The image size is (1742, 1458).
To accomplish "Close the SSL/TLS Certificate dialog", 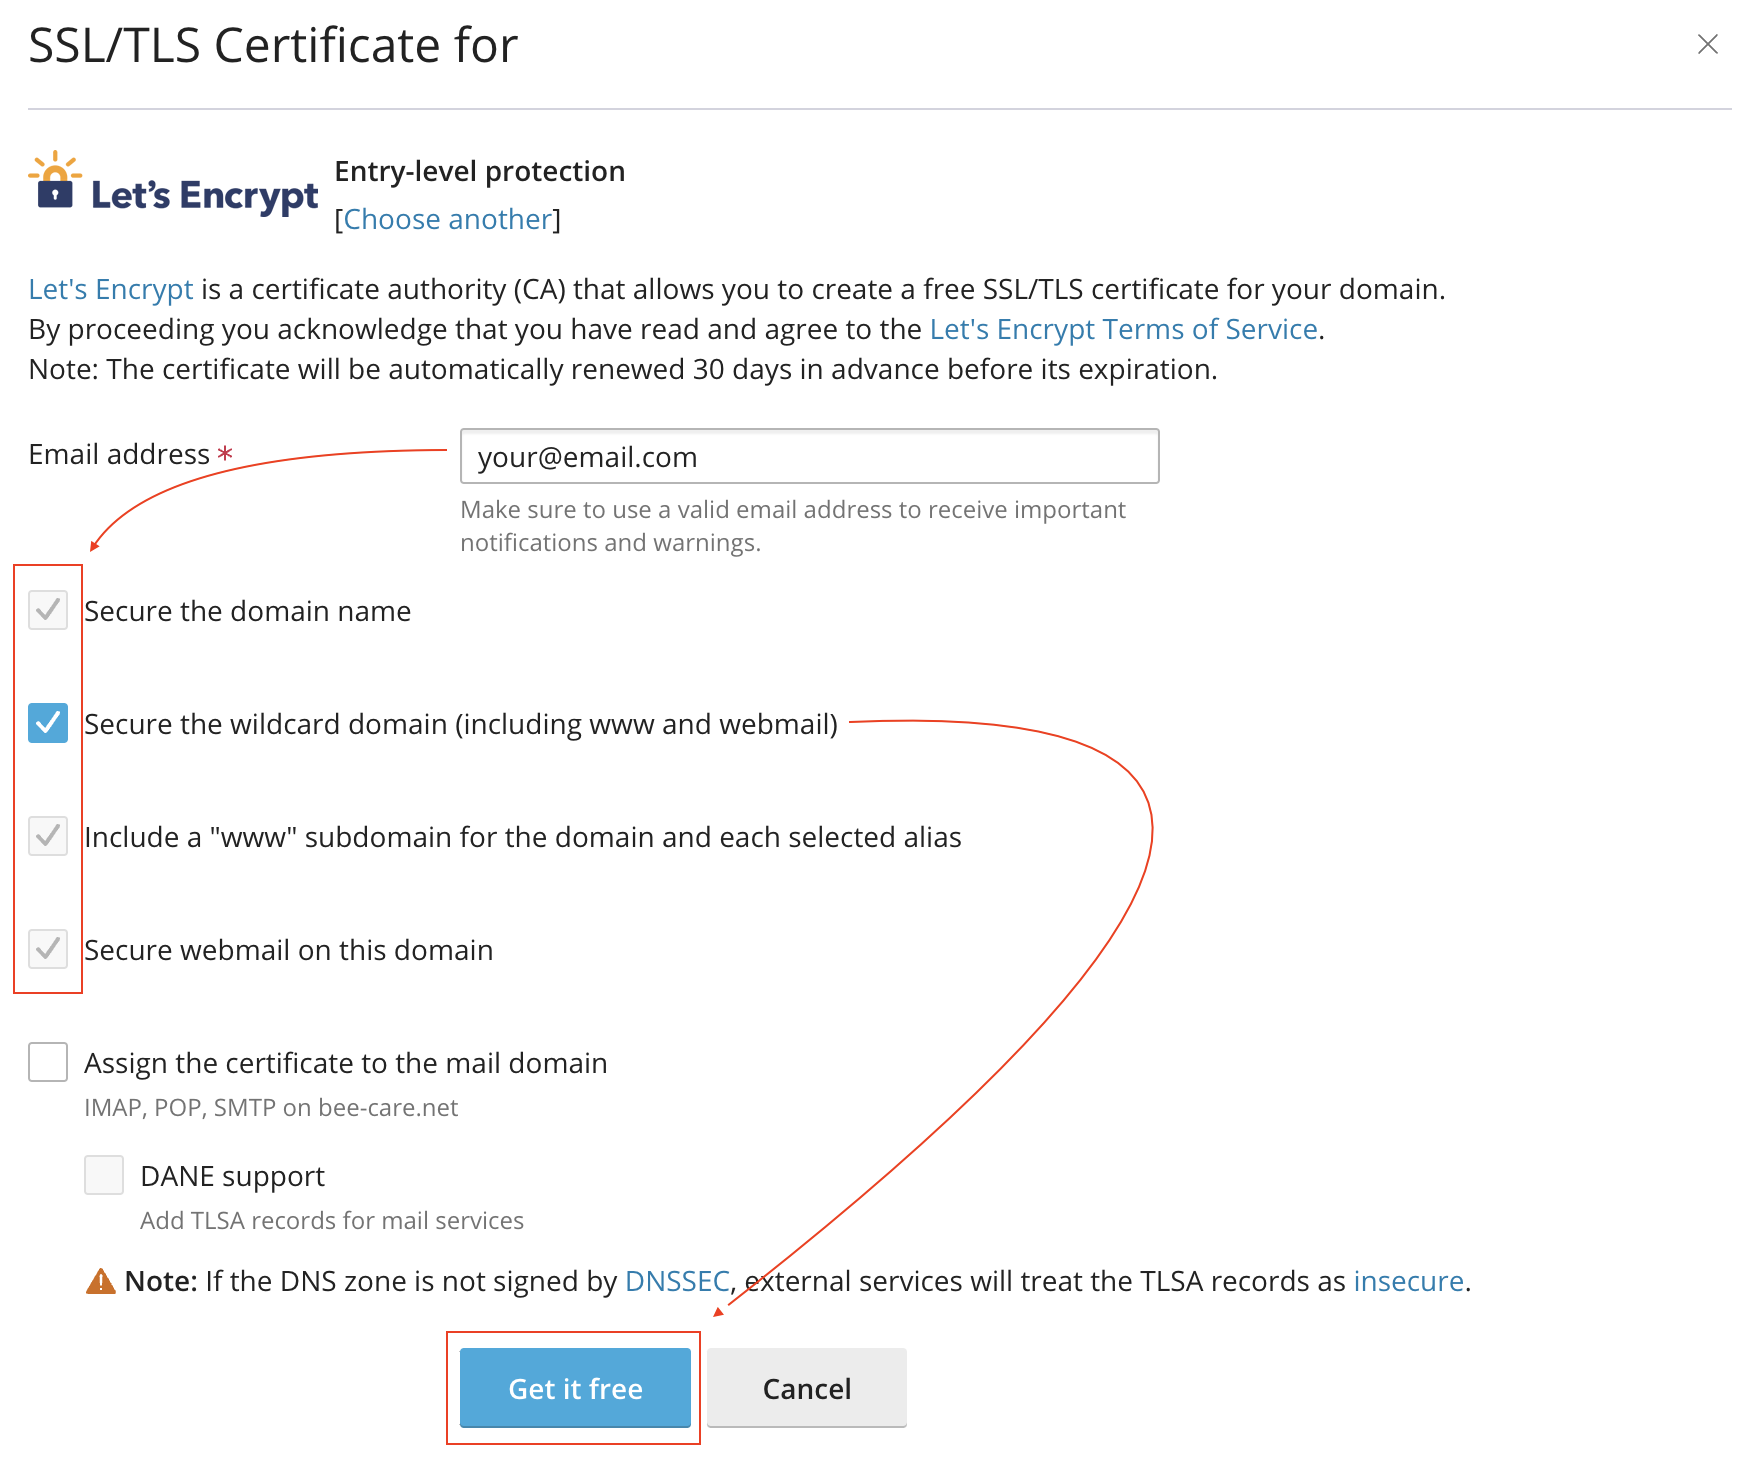I will pyautogui.click(x=1707, y=44).
